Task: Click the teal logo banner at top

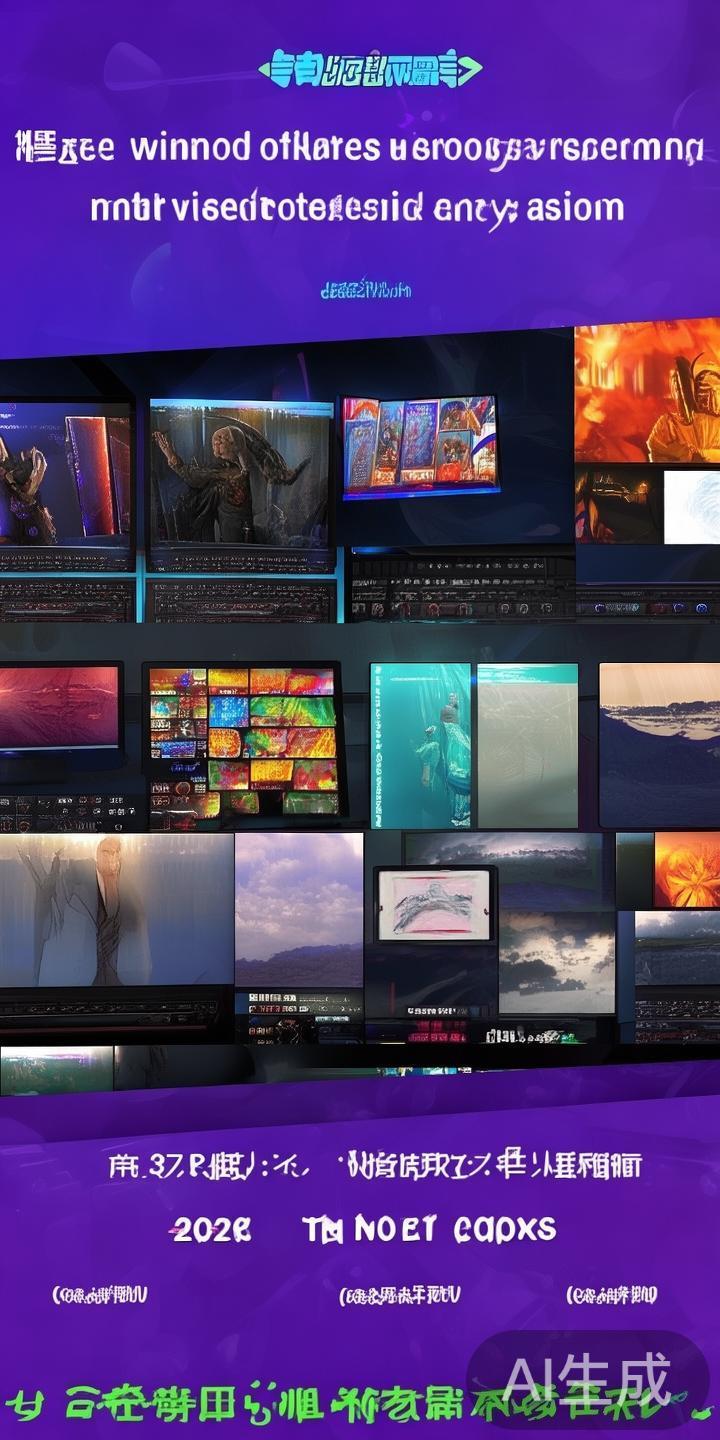Action: click(370, 71)
